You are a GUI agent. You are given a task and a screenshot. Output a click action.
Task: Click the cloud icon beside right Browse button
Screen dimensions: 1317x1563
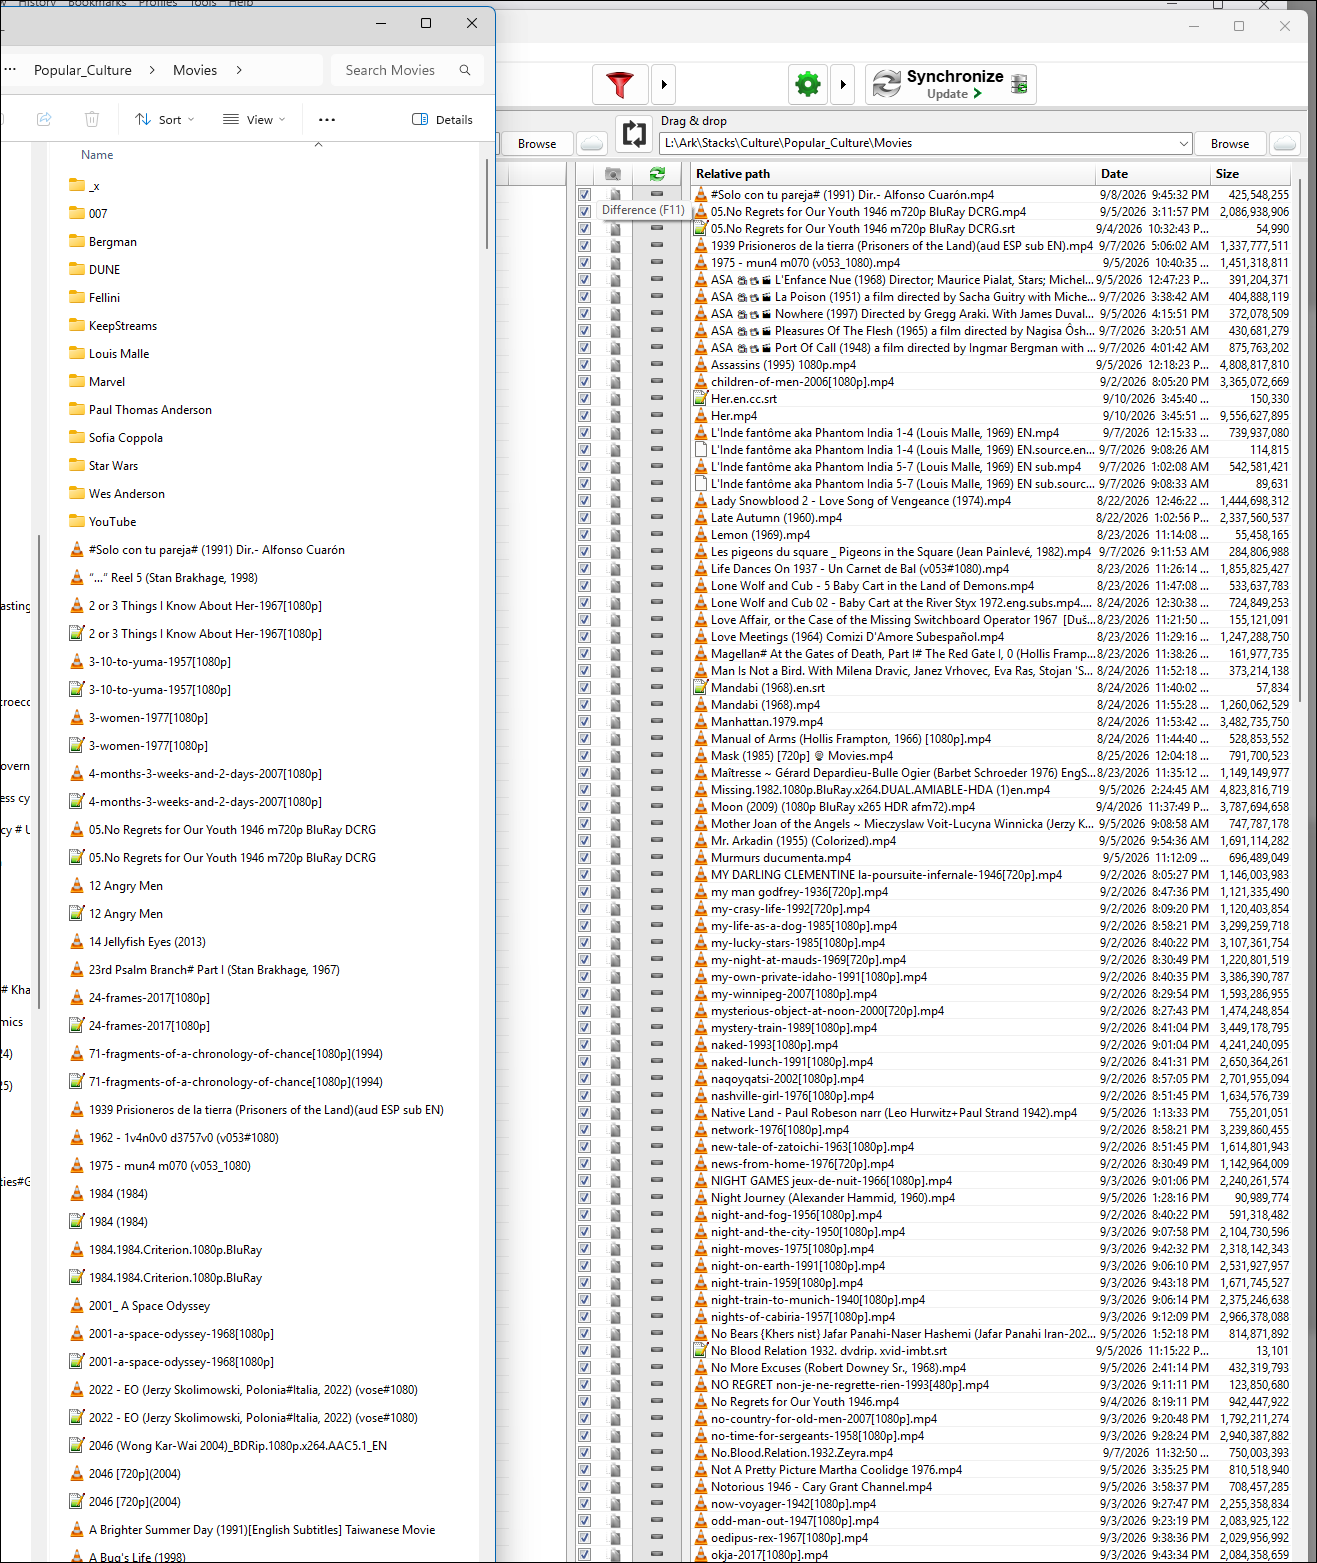(x=1285, y=144)
